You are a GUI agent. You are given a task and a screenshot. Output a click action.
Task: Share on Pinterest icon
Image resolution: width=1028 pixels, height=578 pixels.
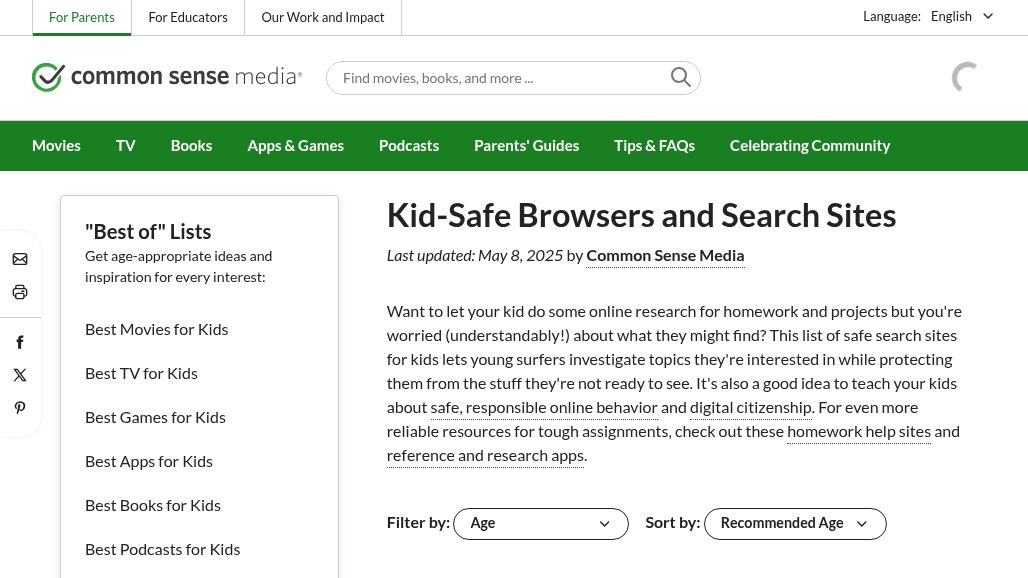click(20, 408)
